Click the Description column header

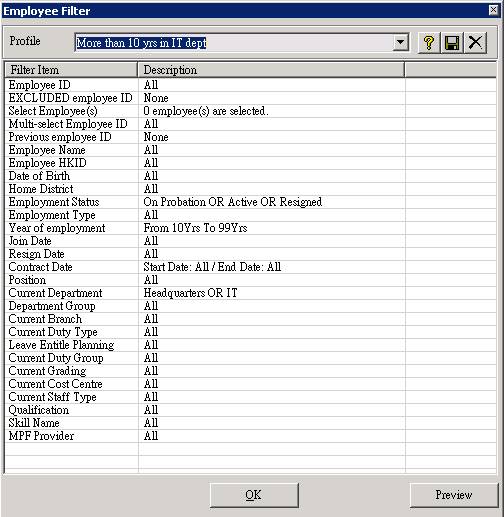pos(271,70)
